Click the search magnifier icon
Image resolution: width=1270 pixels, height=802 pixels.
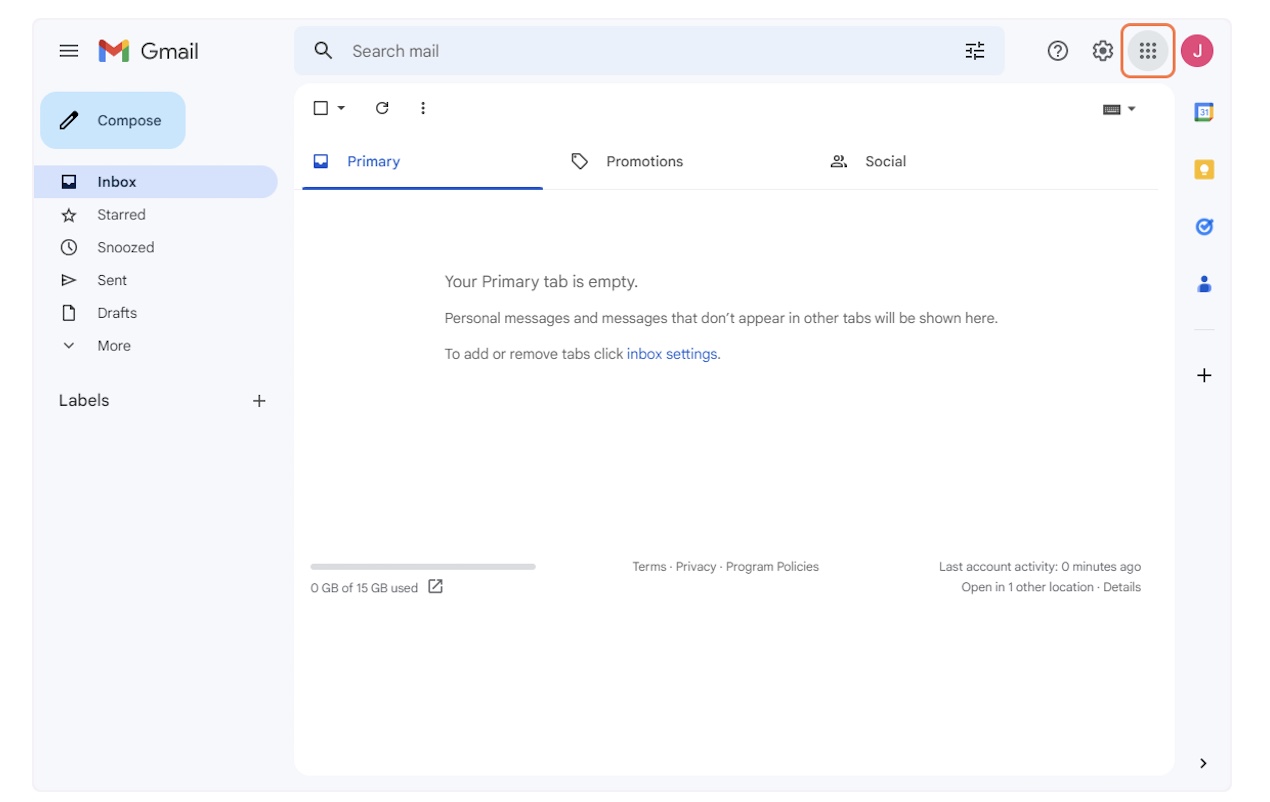coord(323,51)
